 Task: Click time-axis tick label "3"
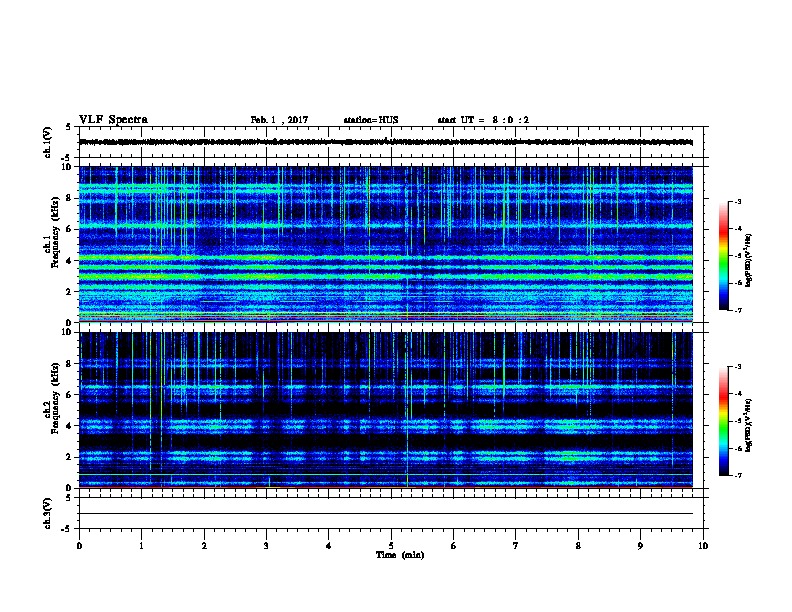click(266, 546)
